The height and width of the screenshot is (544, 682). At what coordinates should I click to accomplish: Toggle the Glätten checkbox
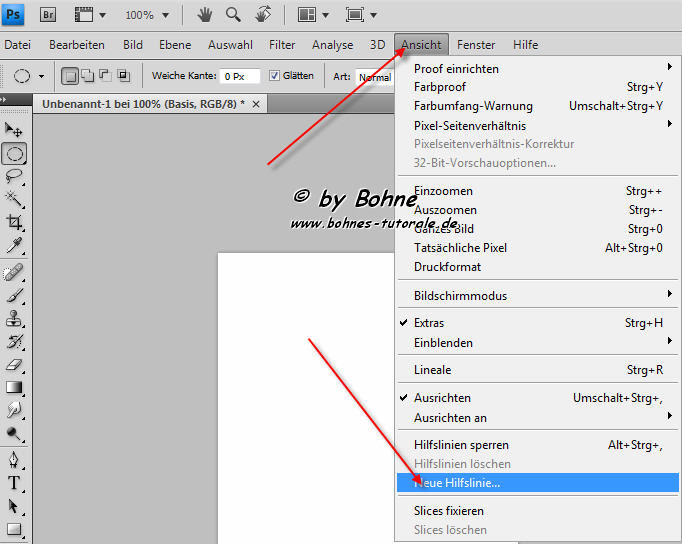(x=275, y=76)
